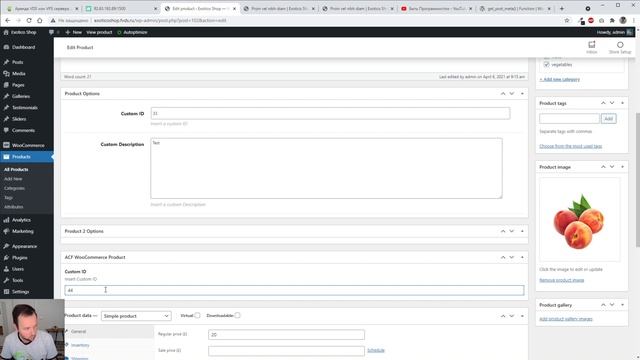640x360 pixels.
Task: Open the Dashboard menu item
Action: 23,47
